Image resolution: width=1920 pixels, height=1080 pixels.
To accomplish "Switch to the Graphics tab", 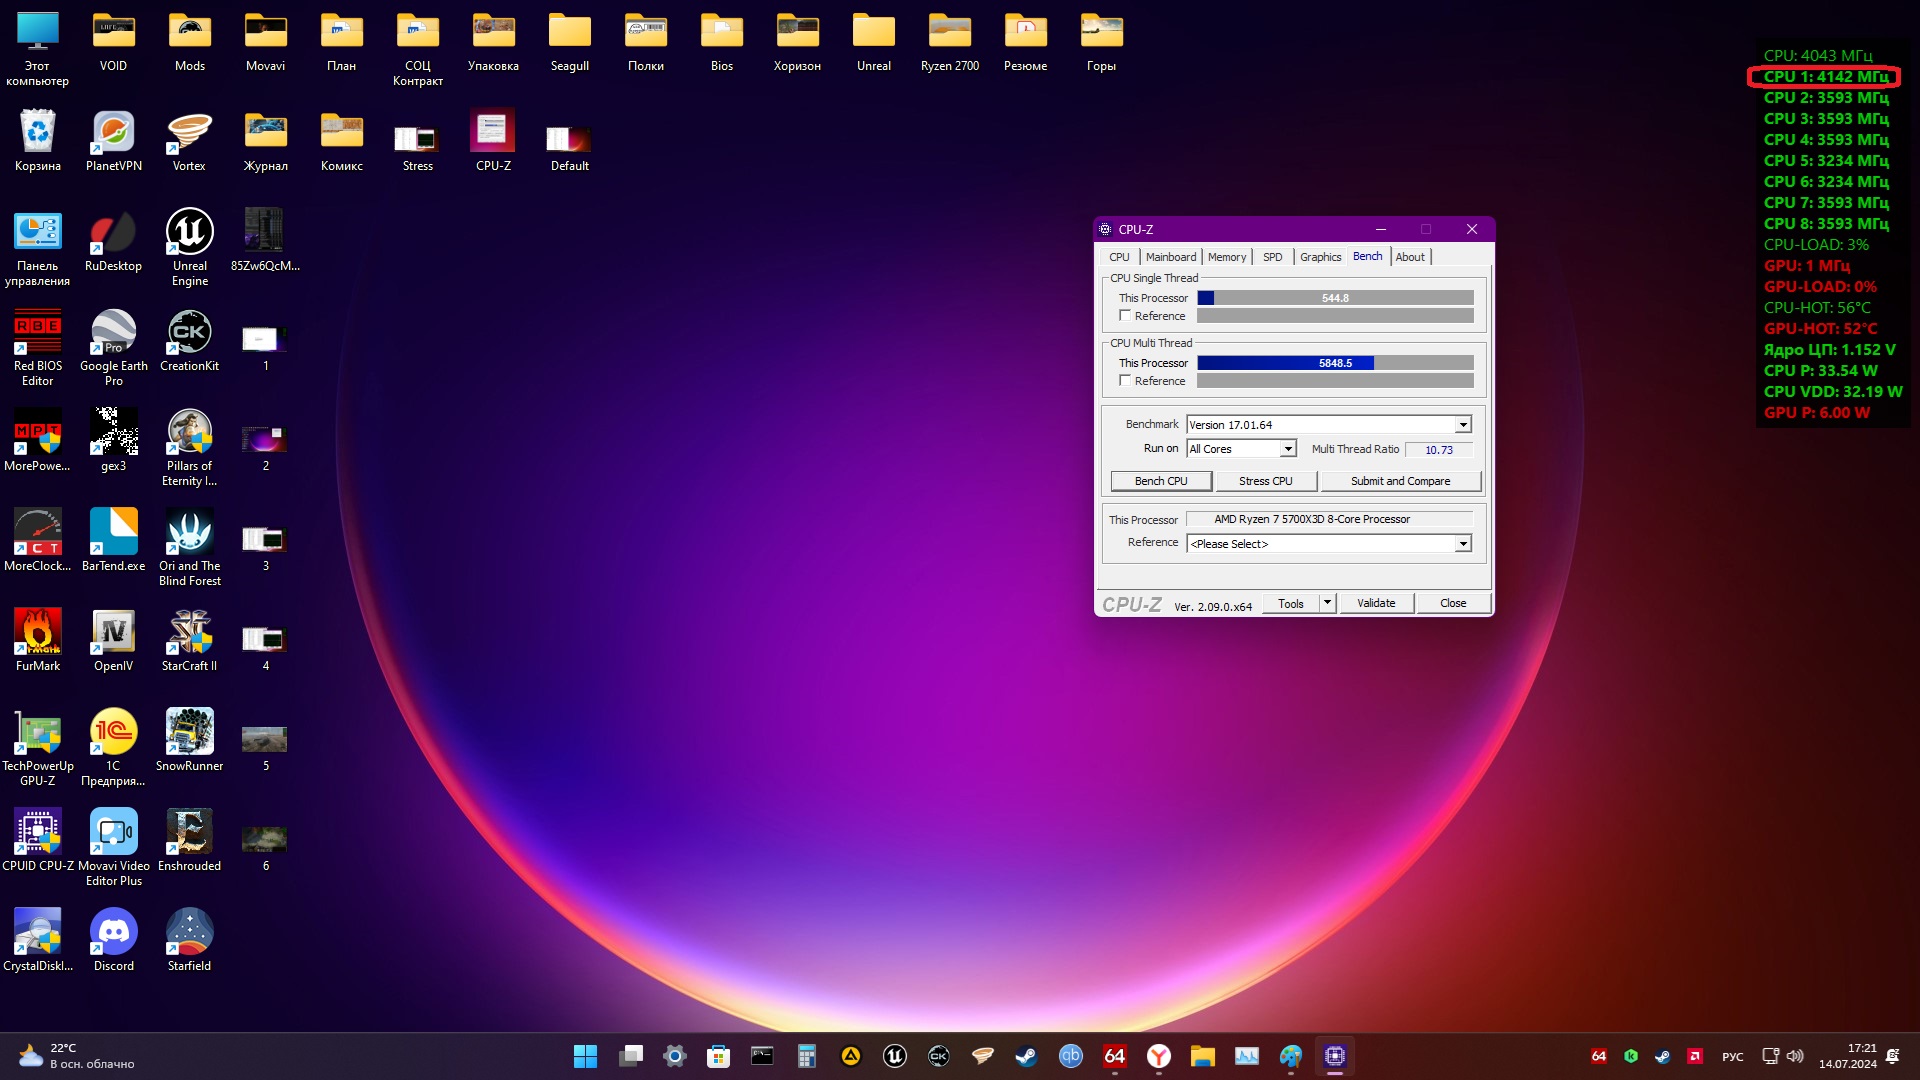I will pyautogui.click(x=1320, y=257).
